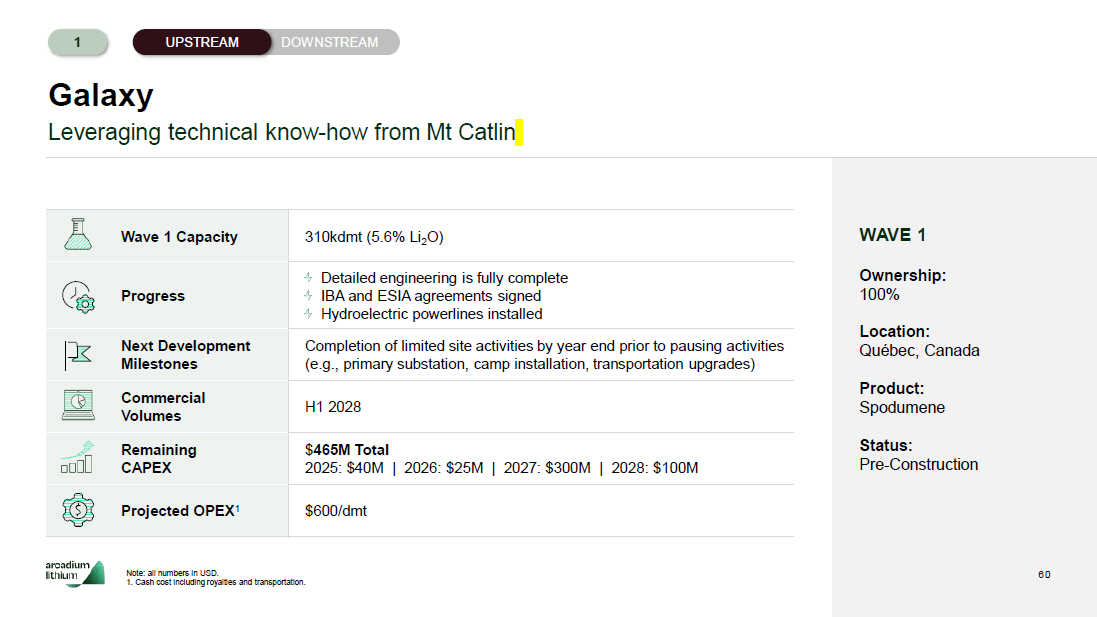
Task: Click the clock and gear Progress icon
Action: pyautogui.click(x=78, y=296)
